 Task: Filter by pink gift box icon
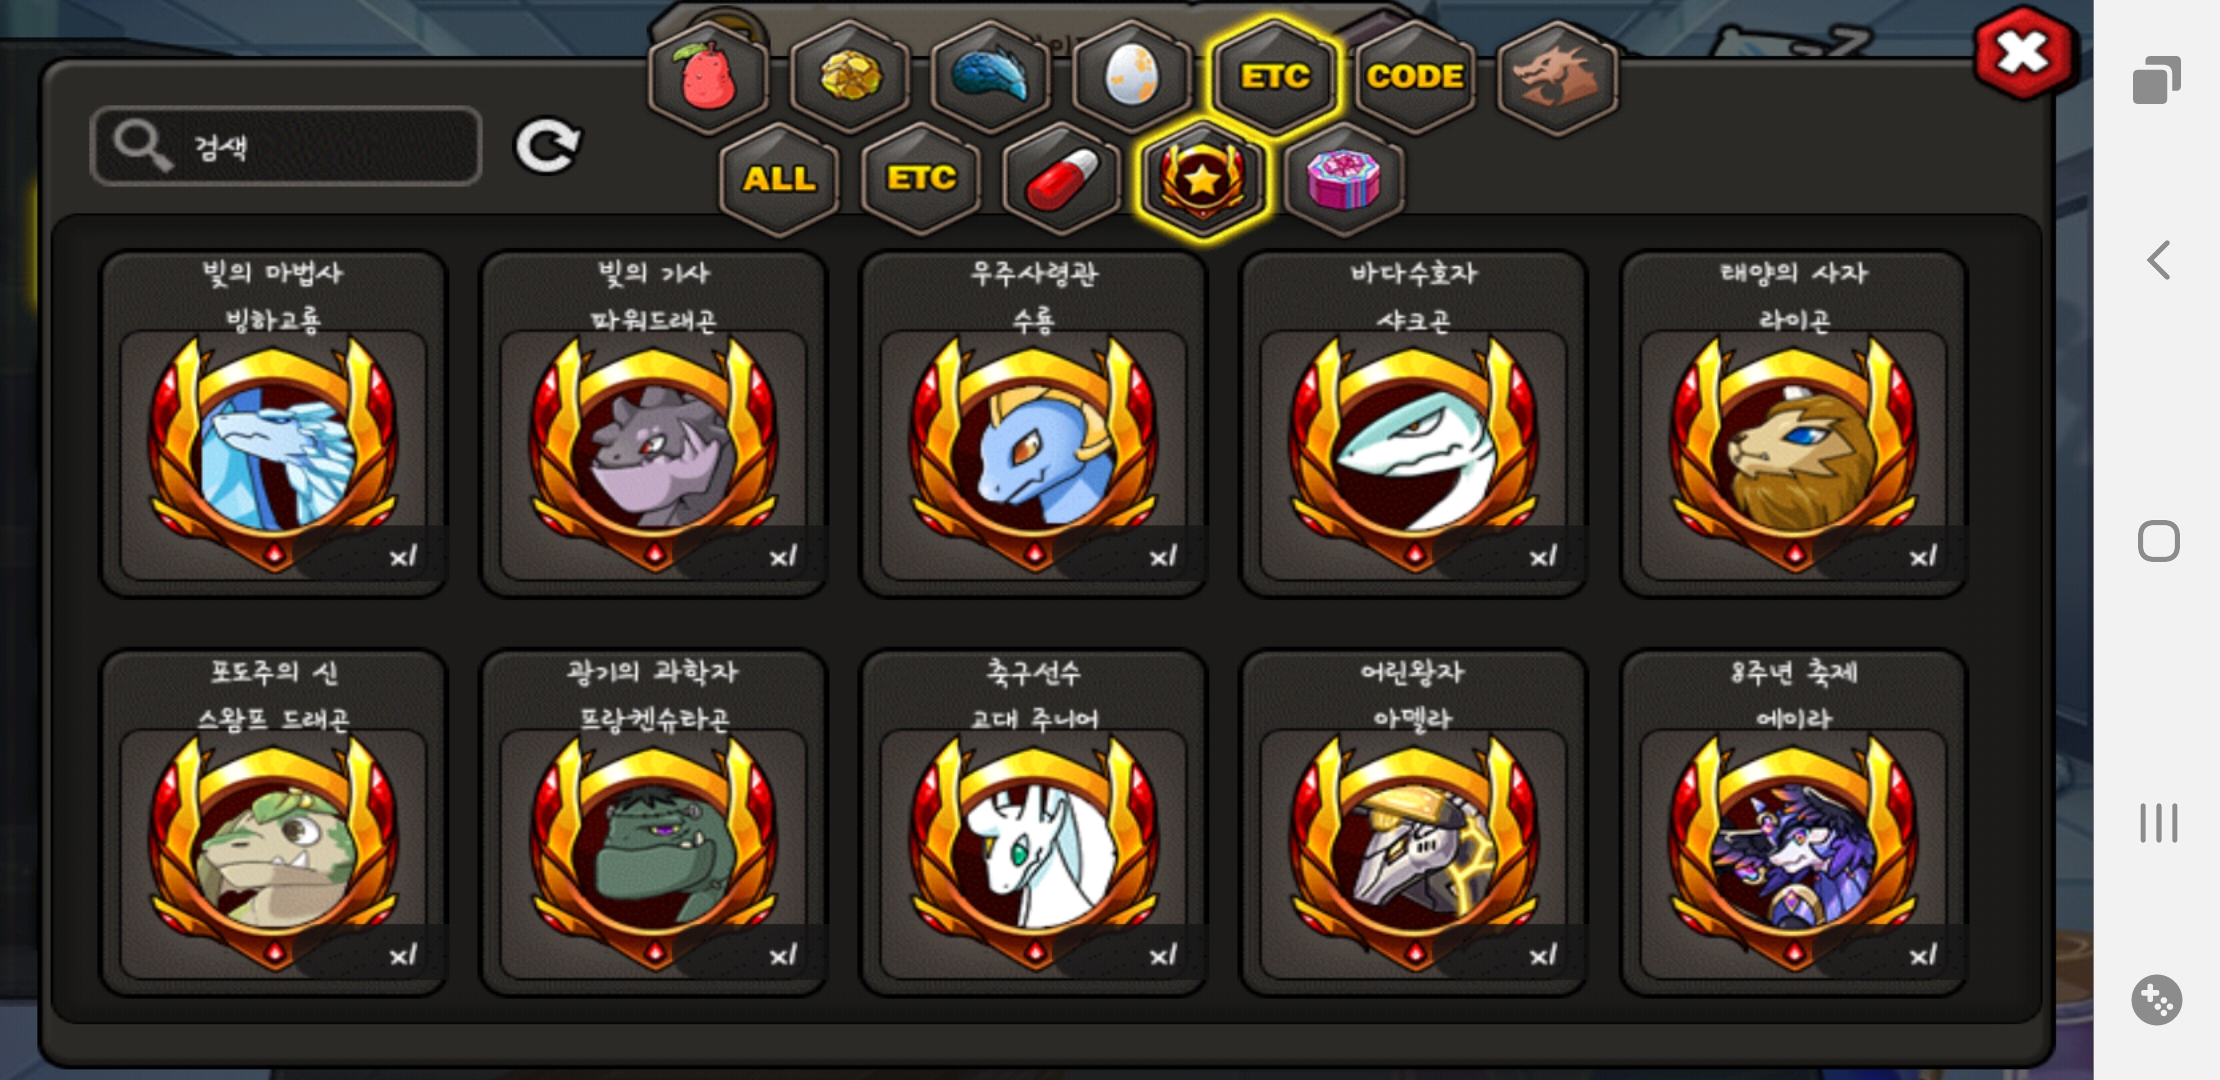pos(1344,179)
